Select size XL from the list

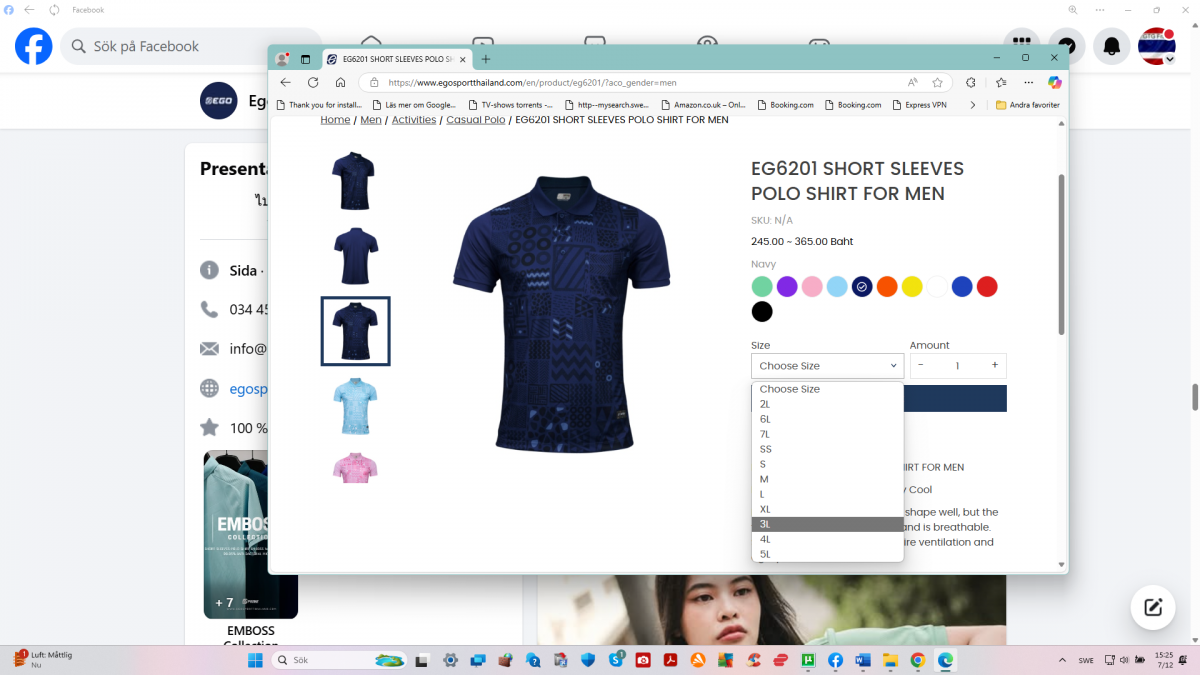(828, 509)
